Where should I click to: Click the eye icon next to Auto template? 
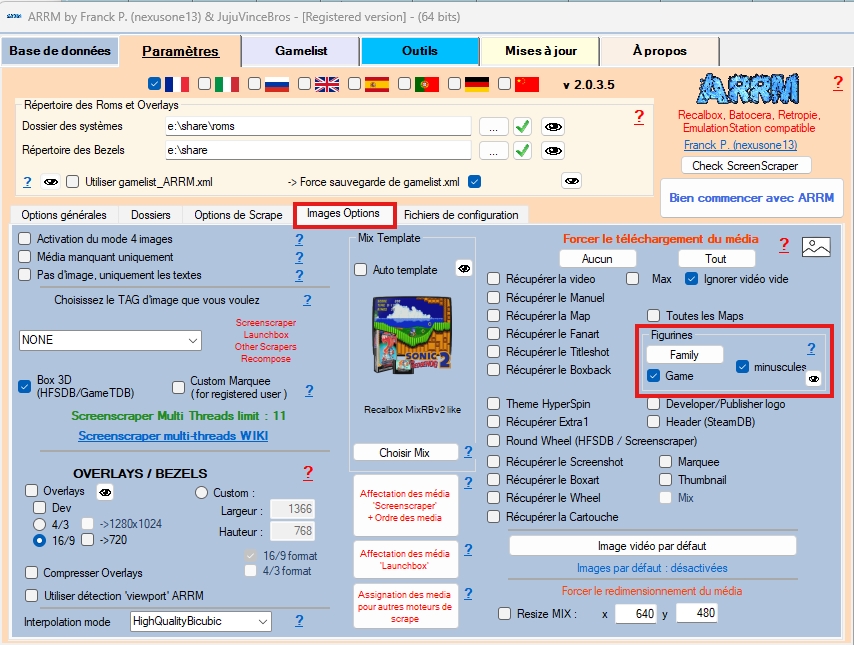[x=464, y=268]
